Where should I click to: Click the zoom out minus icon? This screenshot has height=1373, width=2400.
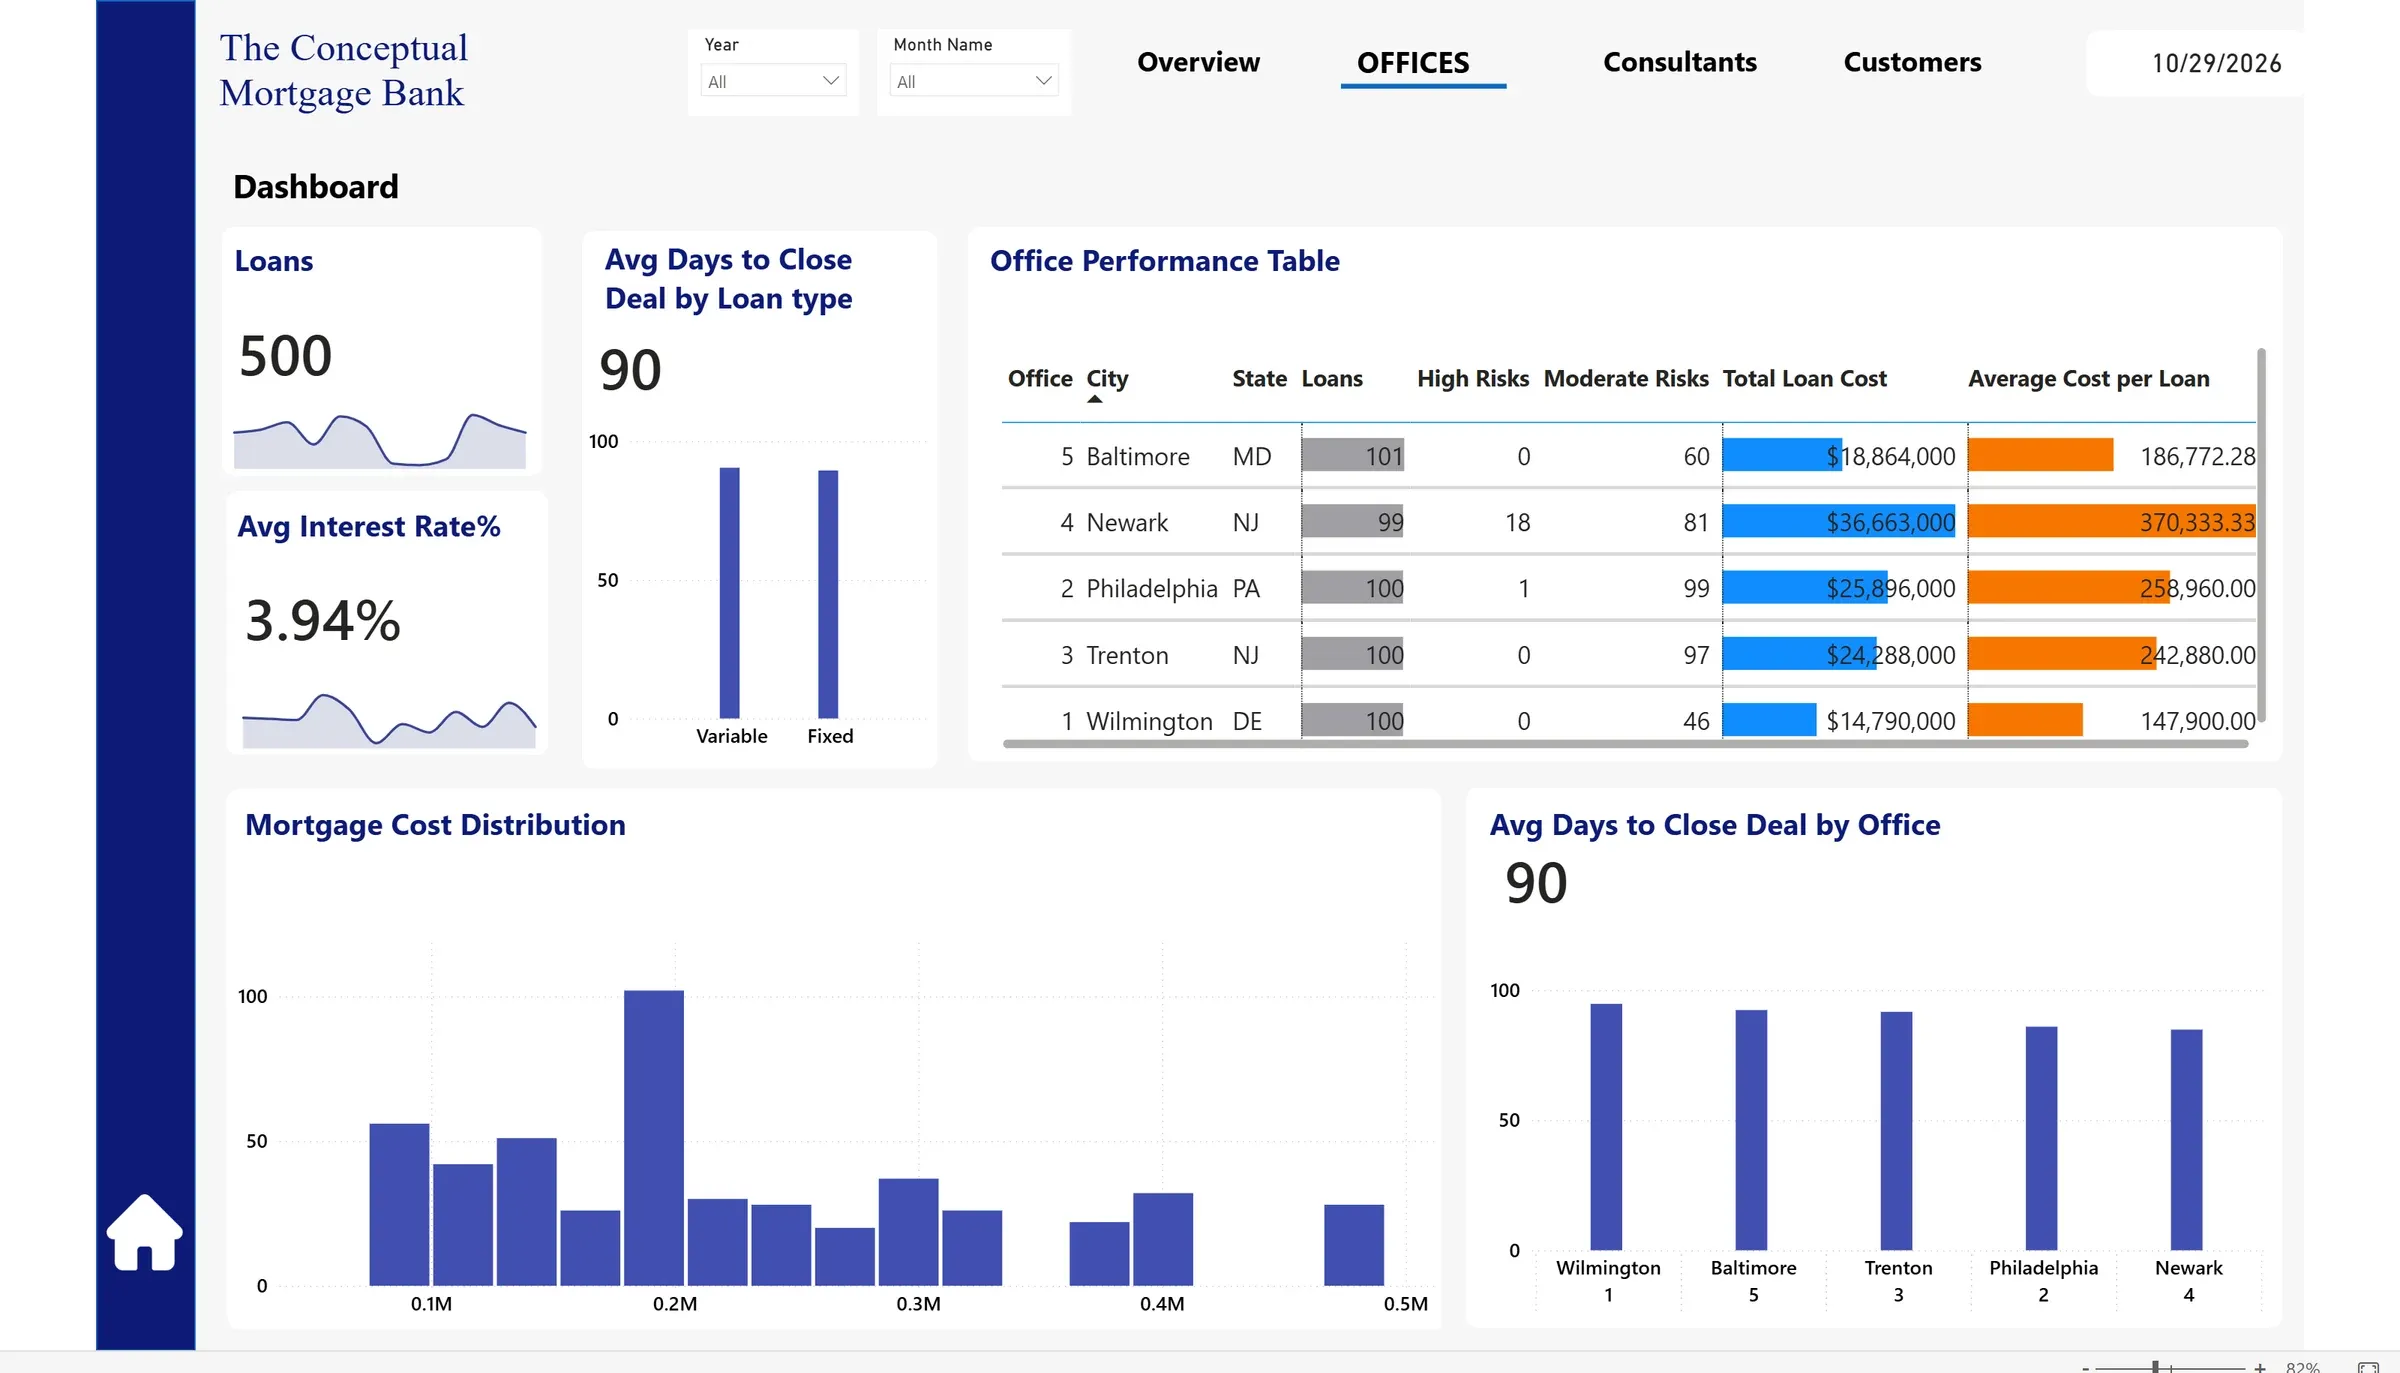pyautogui.click(x=2086, y=1368)
